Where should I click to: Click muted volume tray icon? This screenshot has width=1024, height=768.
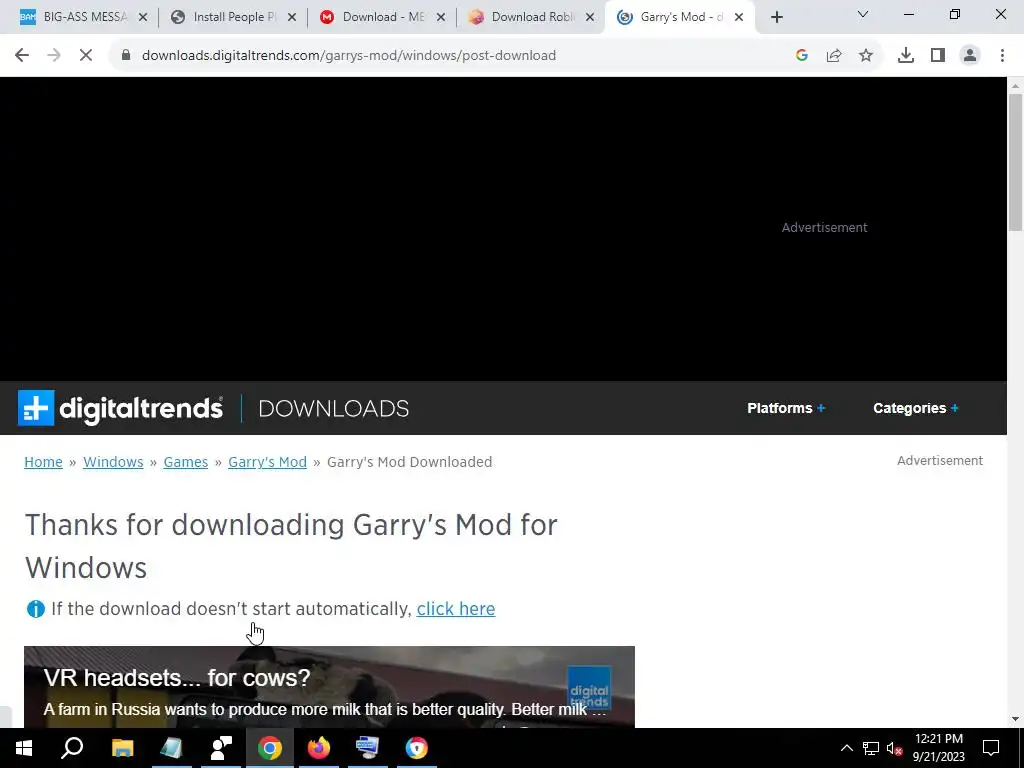(895, 748)
